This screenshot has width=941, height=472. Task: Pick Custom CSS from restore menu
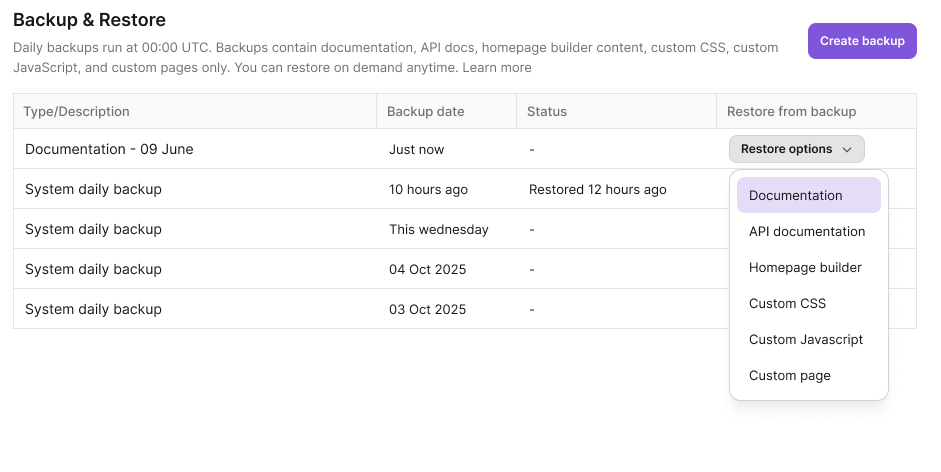tap(808, 303)
